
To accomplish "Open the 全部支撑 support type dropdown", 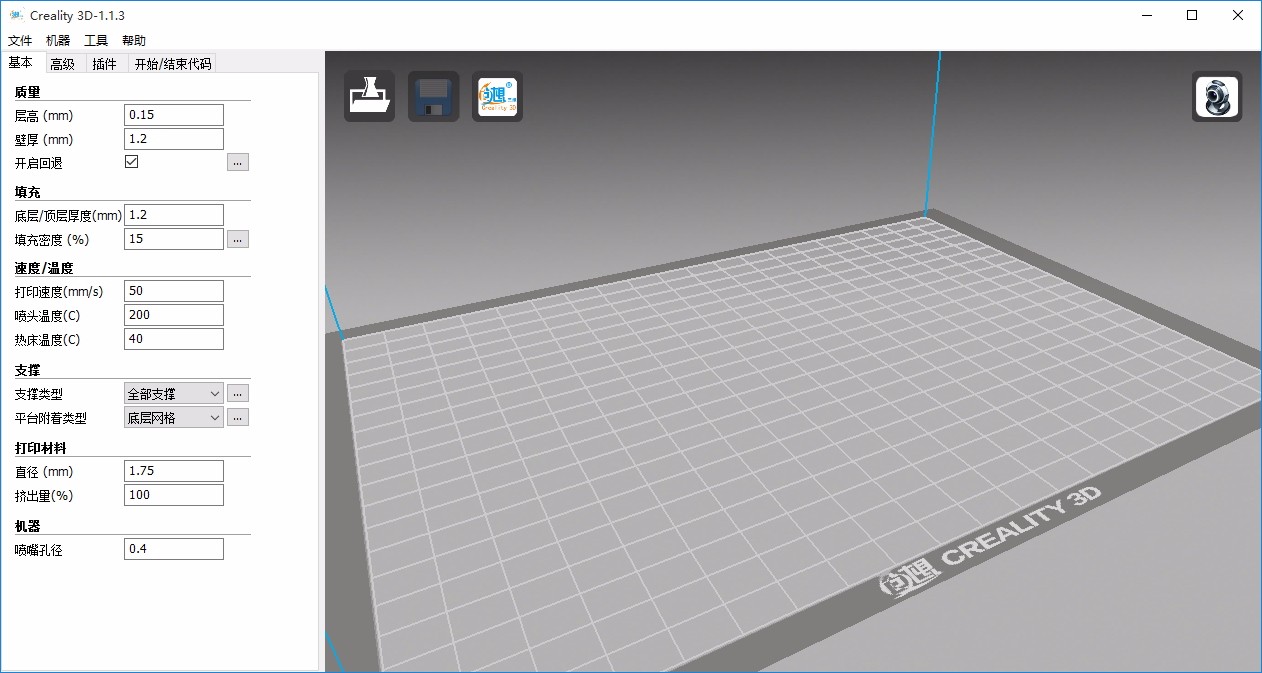I will click(x=173, y=393).
